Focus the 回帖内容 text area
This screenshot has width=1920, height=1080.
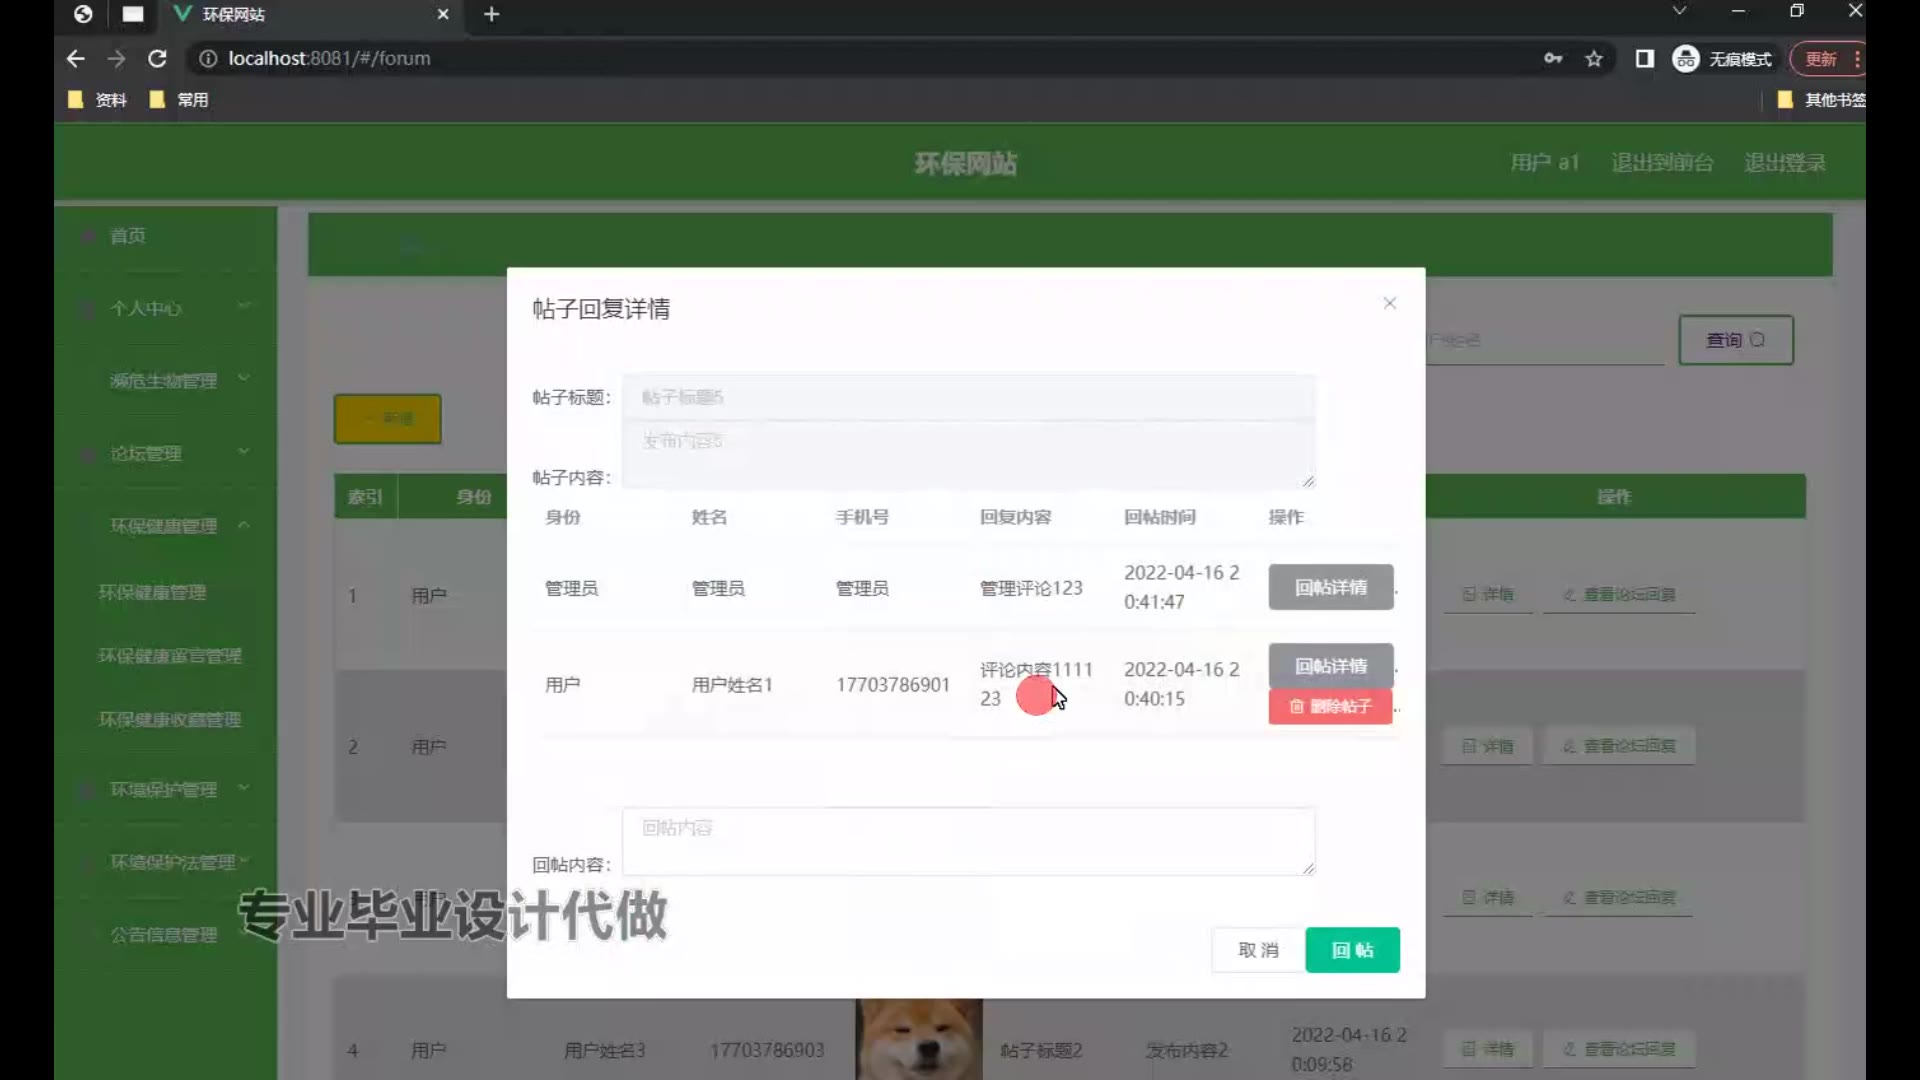pos(968,841)
